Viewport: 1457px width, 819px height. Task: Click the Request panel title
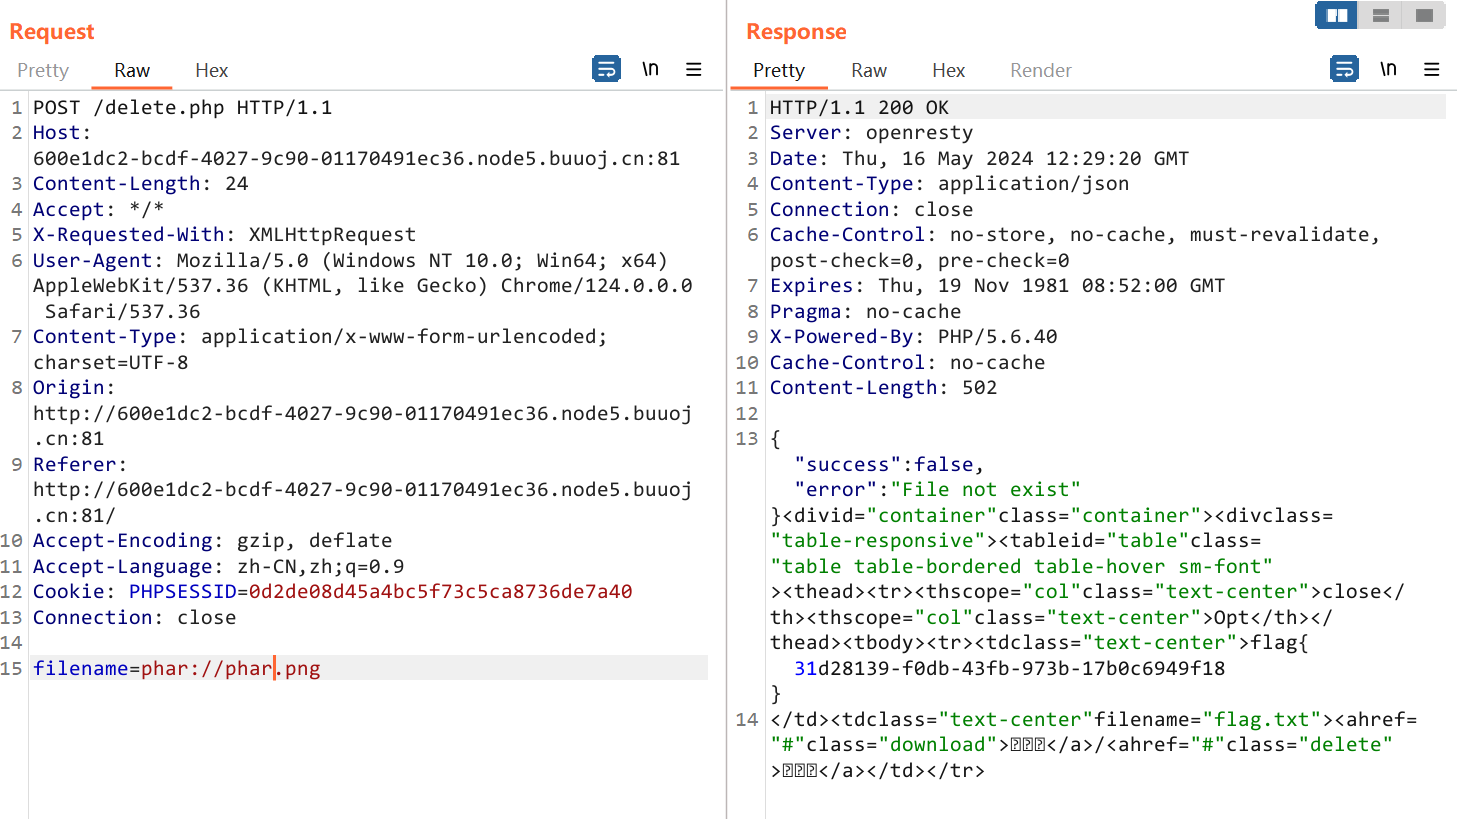coord(52,31)
